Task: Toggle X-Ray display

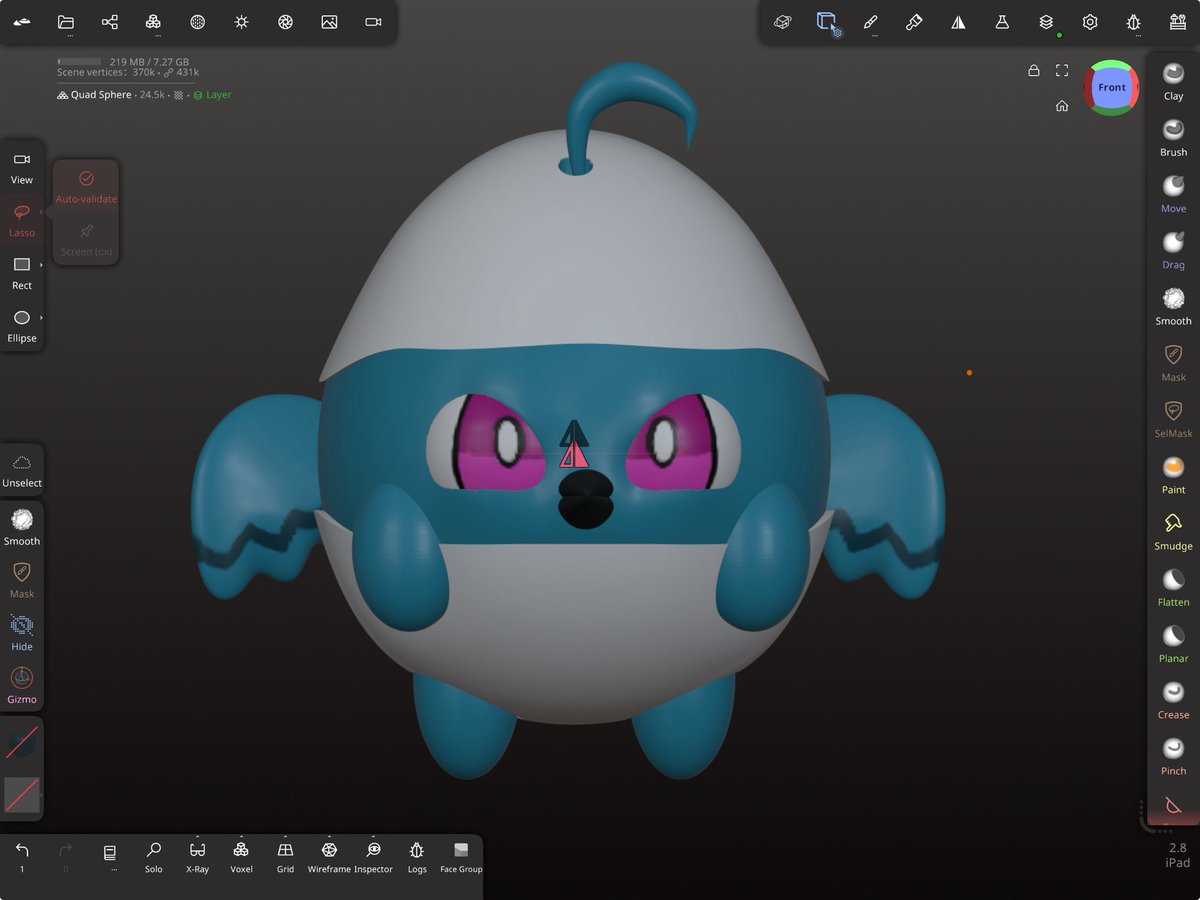Action: [x=197, y=857]
